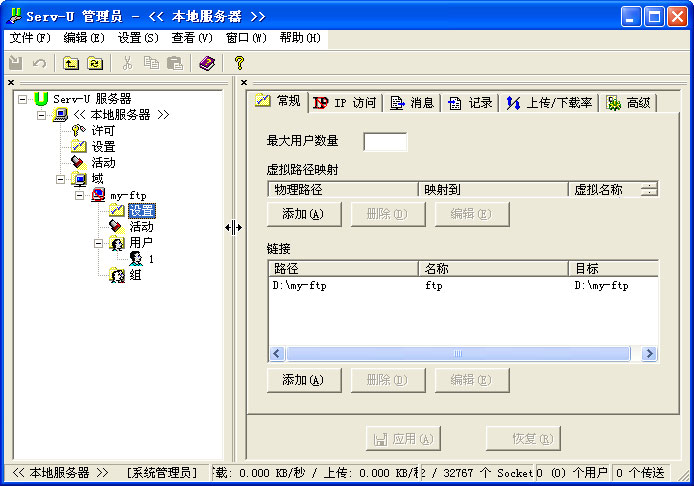The width and height of the screenshot is (694, 486).
Task: Open the server-level 设置 node
Action: (x=103, y=147)
